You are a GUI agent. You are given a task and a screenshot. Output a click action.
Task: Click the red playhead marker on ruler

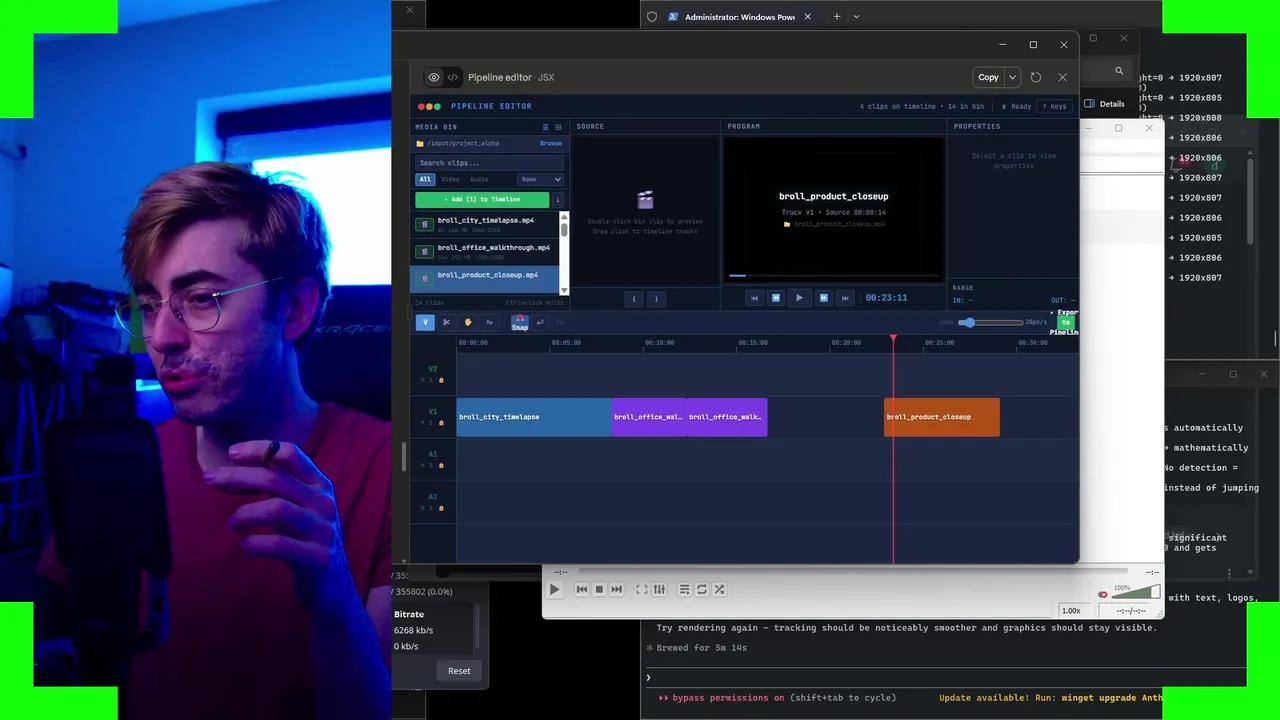coord(893,340)
